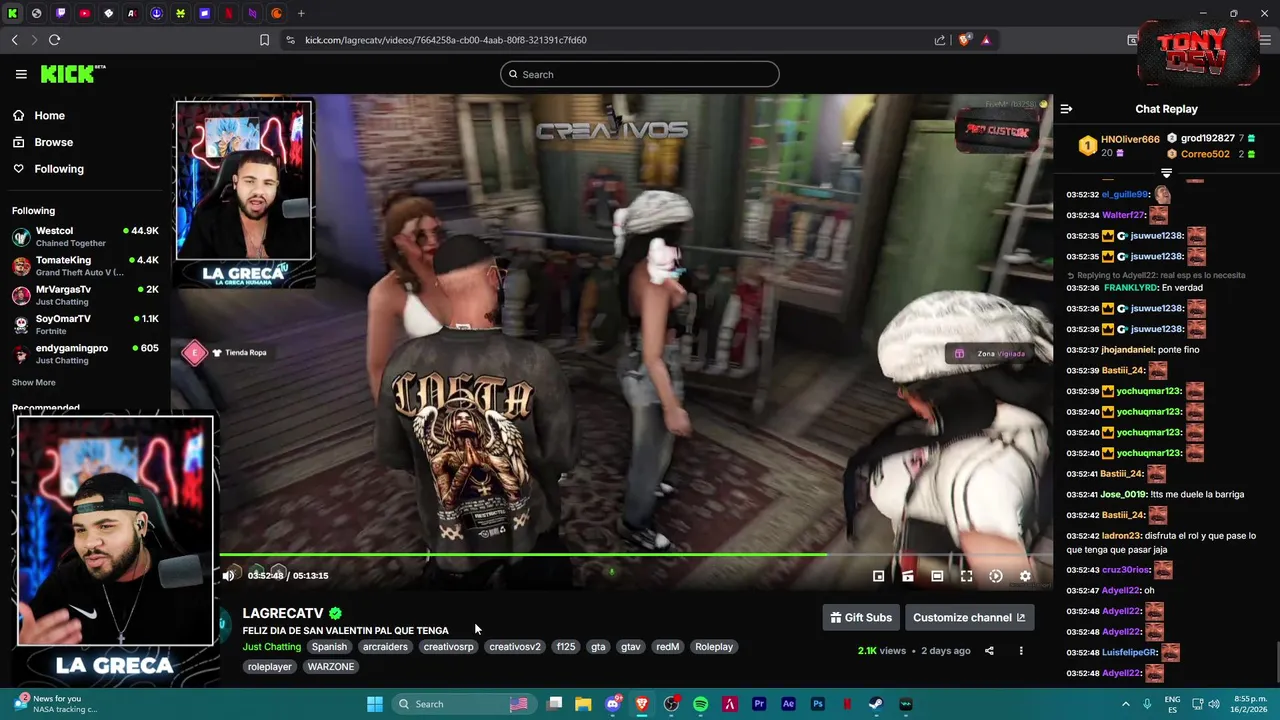Open the Westcol channel

point(85,236)
